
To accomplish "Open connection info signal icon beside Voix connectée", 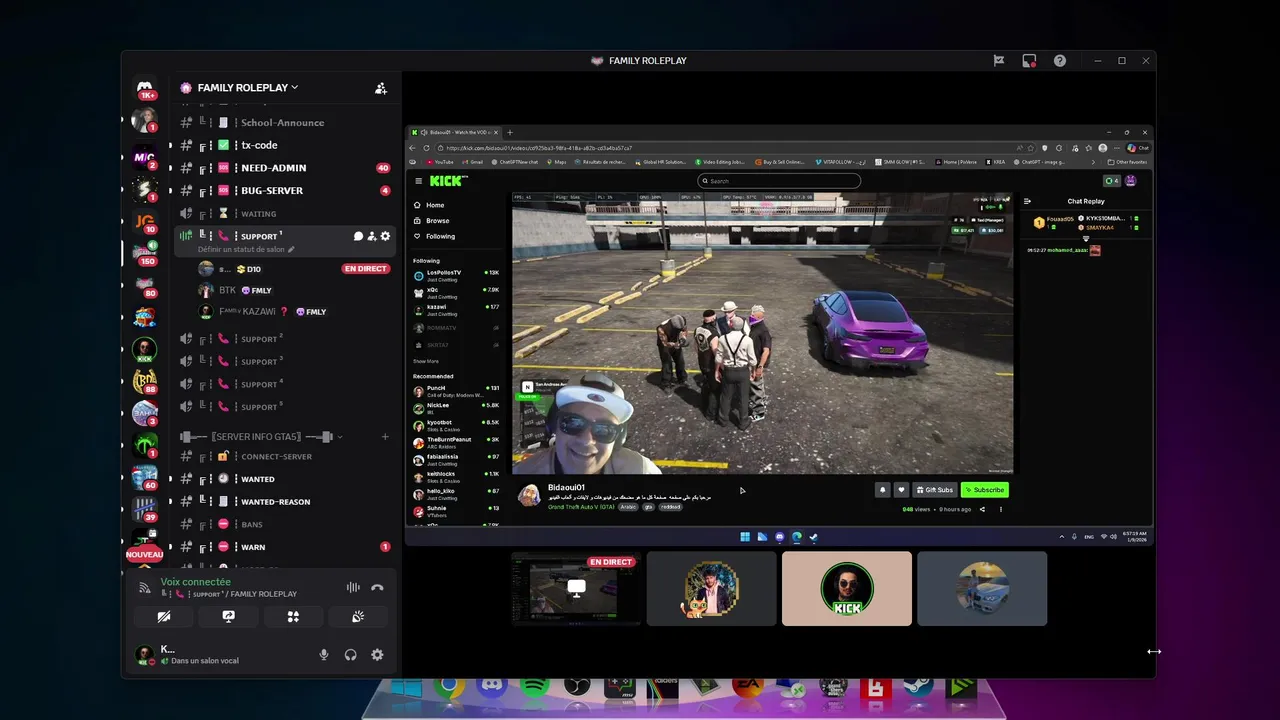I will 145,588.
